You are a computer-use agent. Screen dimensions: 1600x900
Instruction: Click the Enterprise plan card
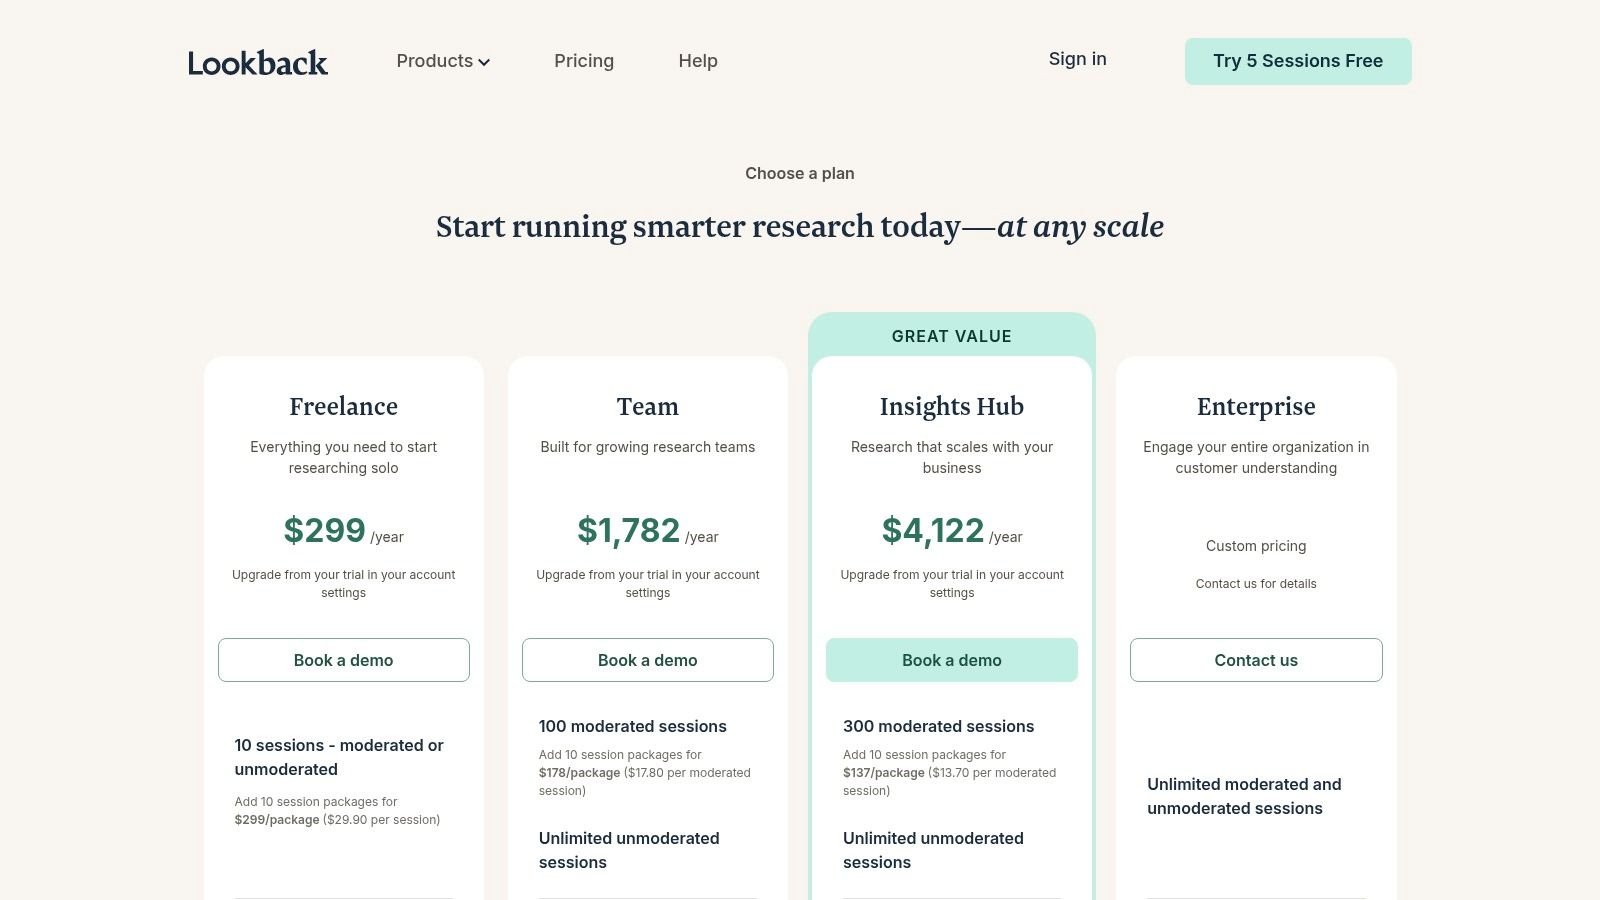coord(1255,407)
